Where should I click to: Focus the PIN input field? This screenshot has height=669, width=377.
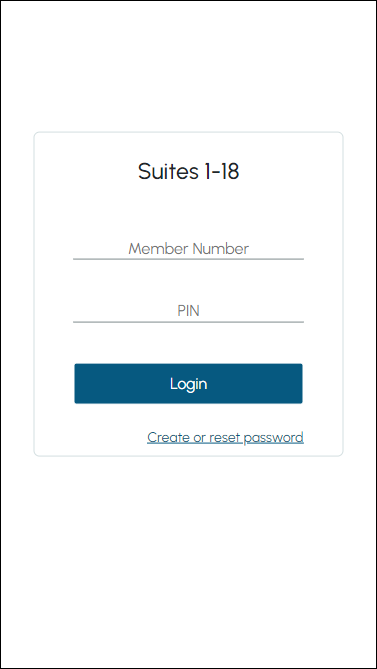tap(188, 311)
